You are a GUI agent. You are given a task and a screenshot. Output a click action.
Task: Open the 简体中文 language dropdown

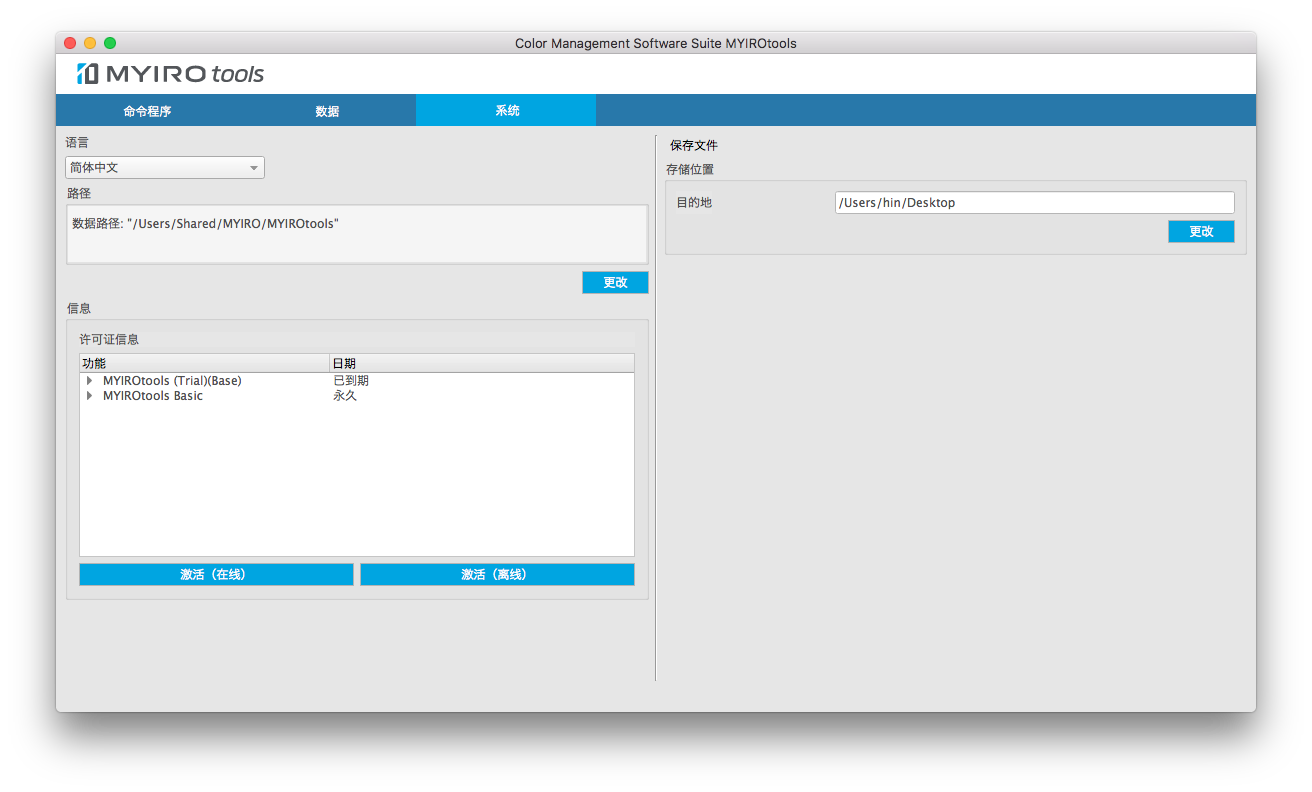click(165, 168)
